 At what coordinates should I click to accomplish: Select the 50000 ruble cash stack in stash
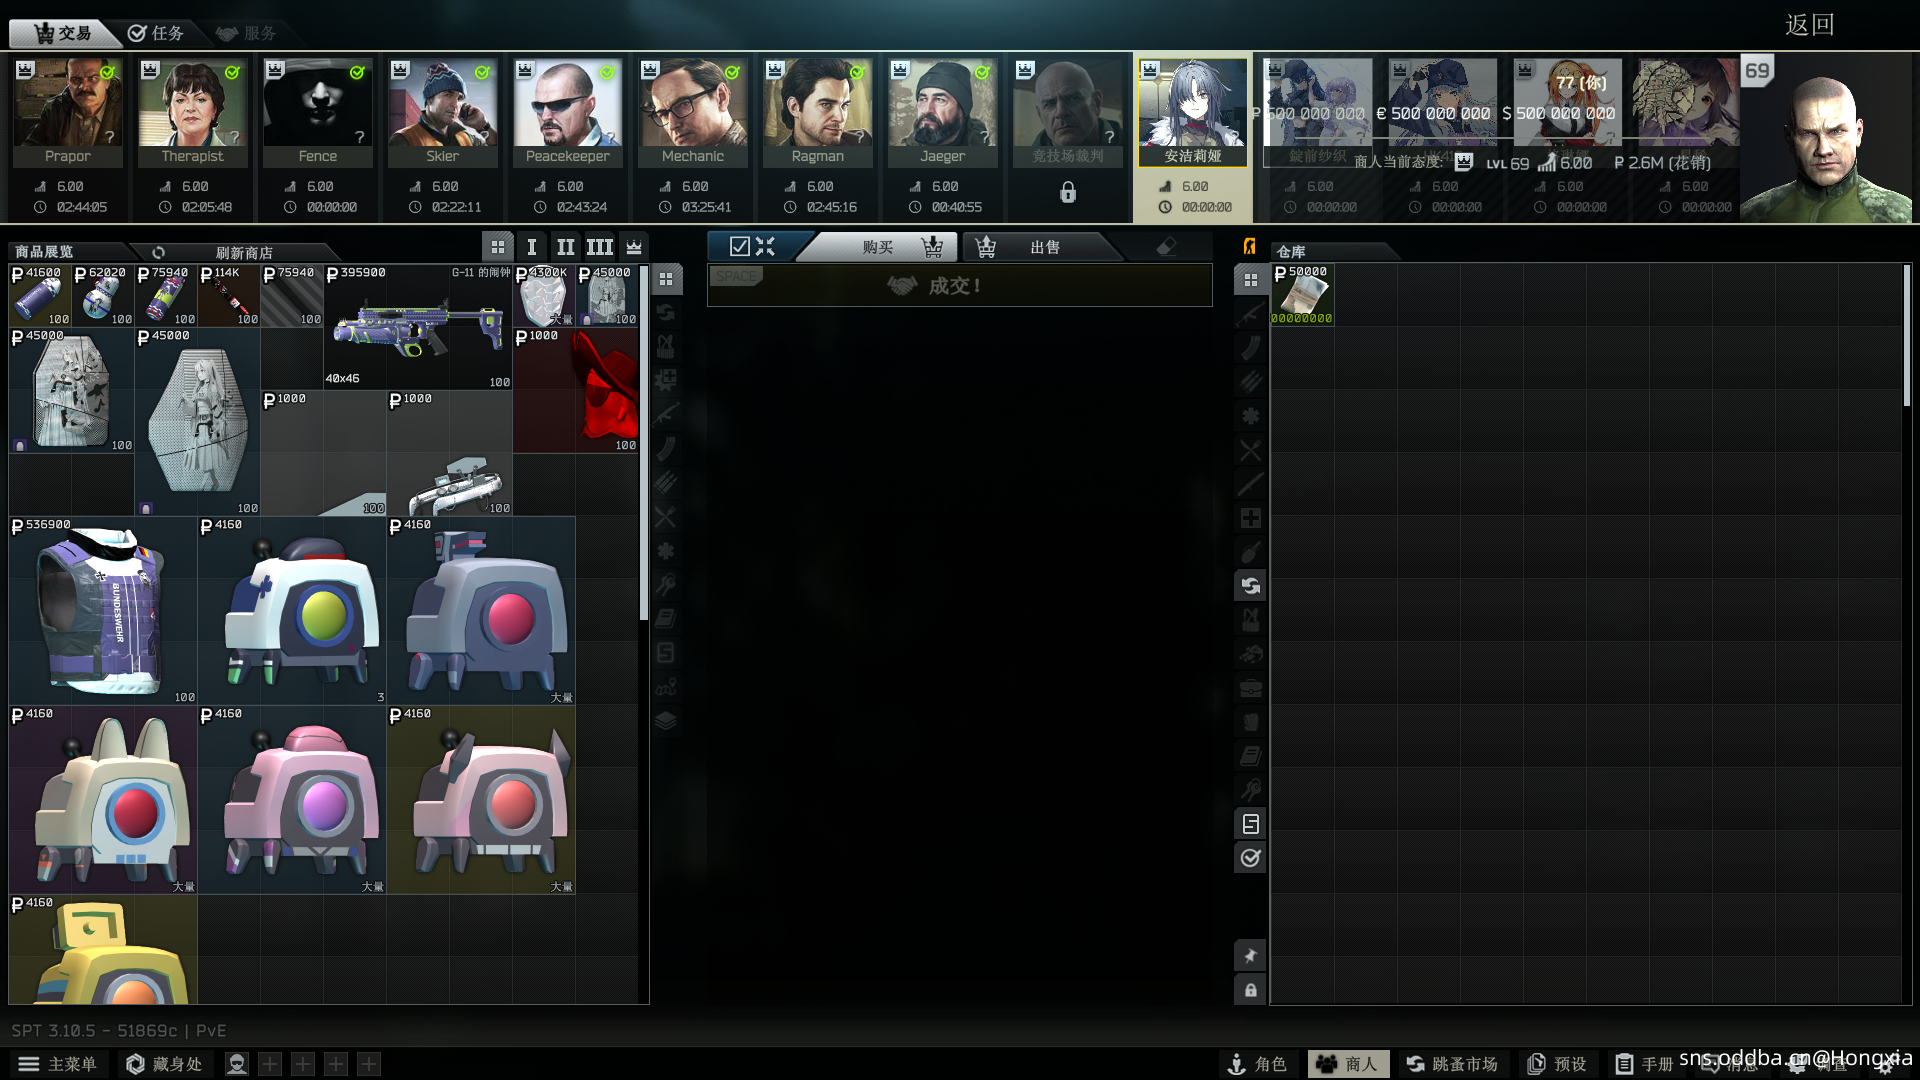1302,295
